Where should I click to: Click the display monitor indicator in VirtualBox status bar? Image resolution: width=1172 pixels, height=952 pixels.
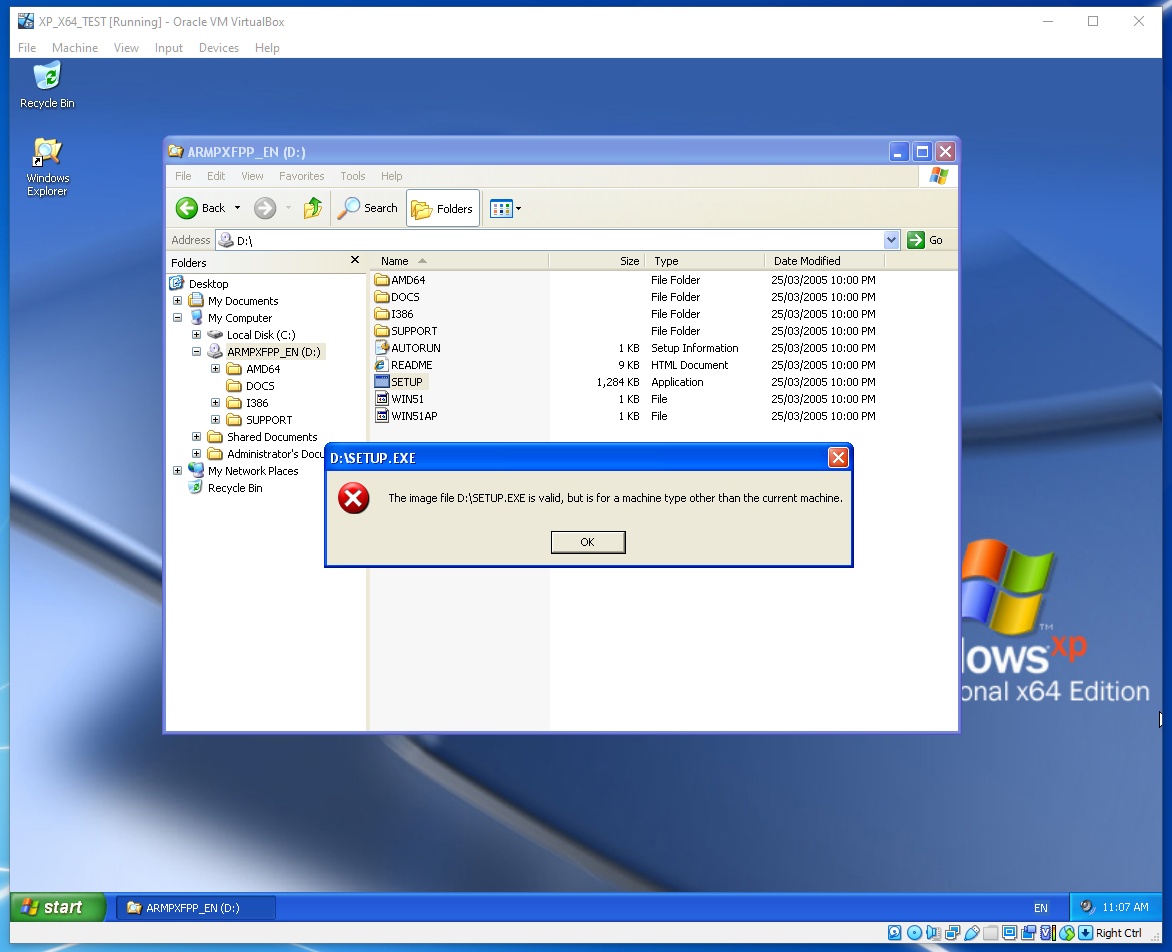[1010, 933]
